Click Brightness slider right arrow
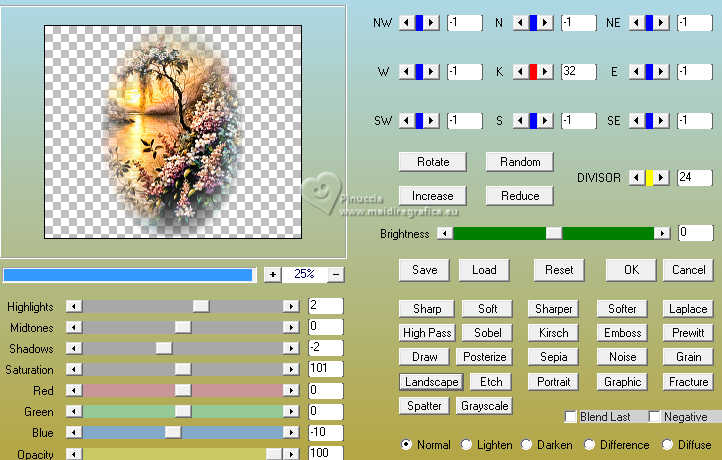 (662, 233)
